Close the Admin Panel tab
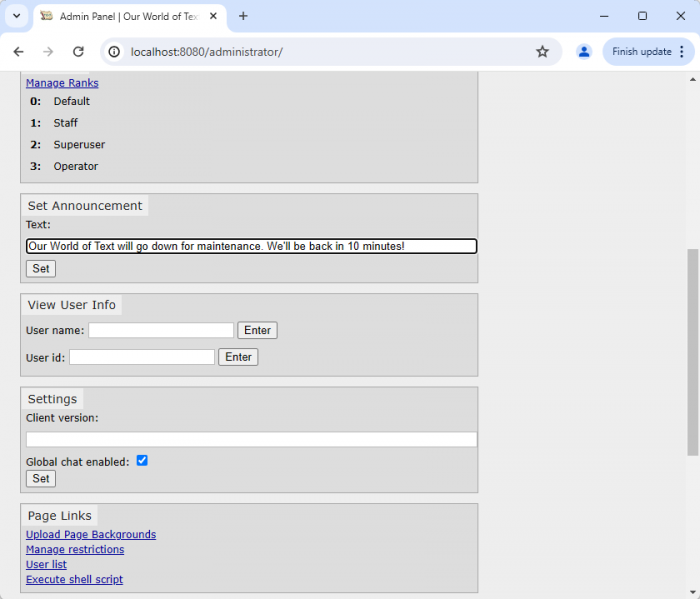This screenshot has width=700, height=599. click(x=214, y=16)
